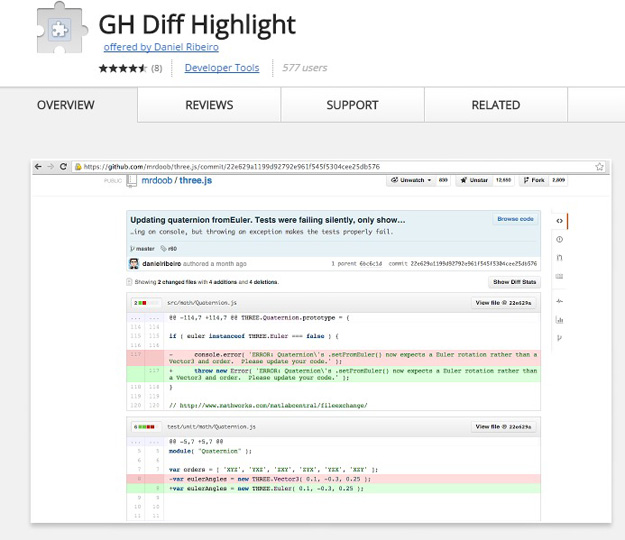The height and width of the screenshot is (540, 625).
Task: Click the removed THREE.Vector3 eulerAngles line
Action: point(333,479)
